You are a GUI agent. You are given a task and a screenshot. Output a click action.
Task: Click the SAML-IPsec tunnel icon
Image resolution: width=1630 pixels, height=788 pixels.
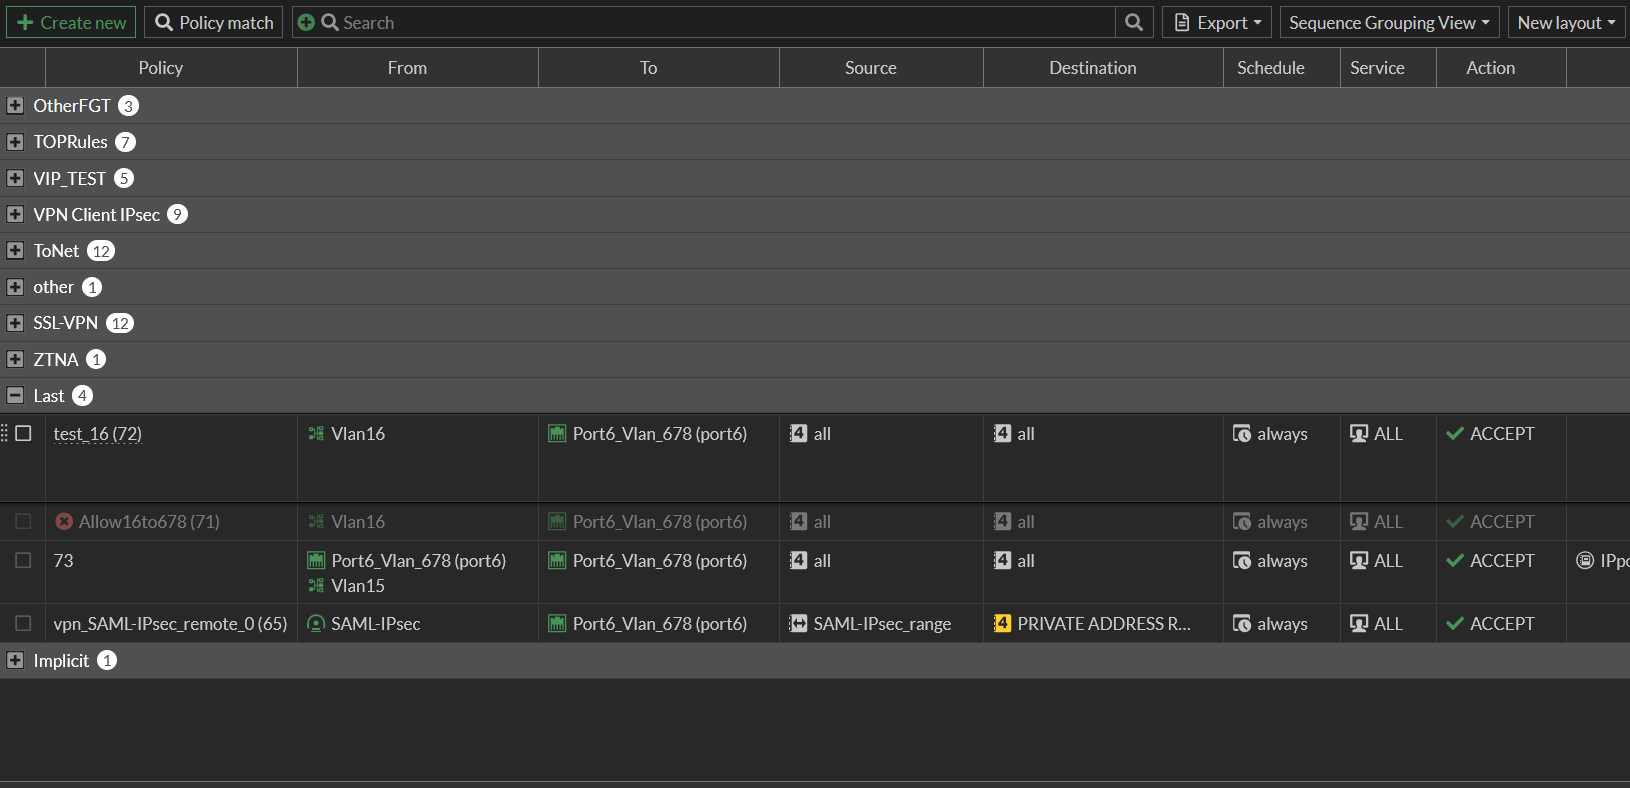click(316, 623)
